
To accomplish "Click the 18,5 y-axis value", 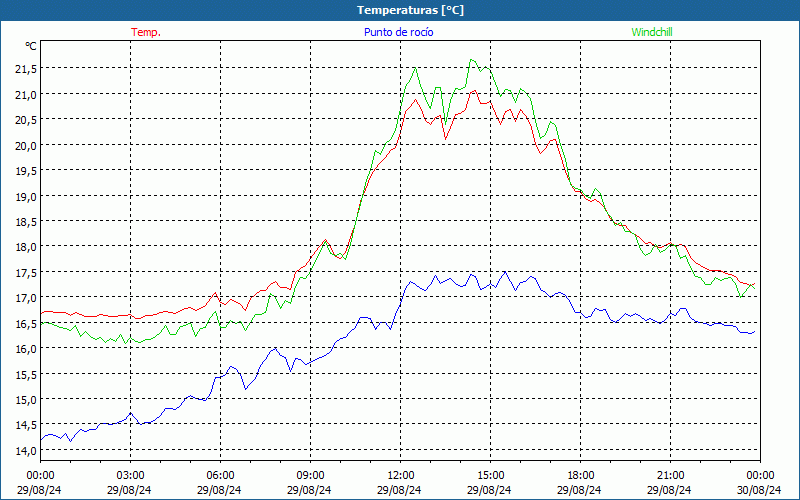I will point(26,222).
